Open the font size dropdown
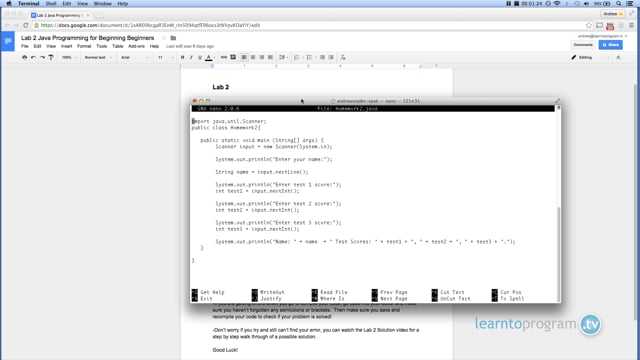 (165, 58)
